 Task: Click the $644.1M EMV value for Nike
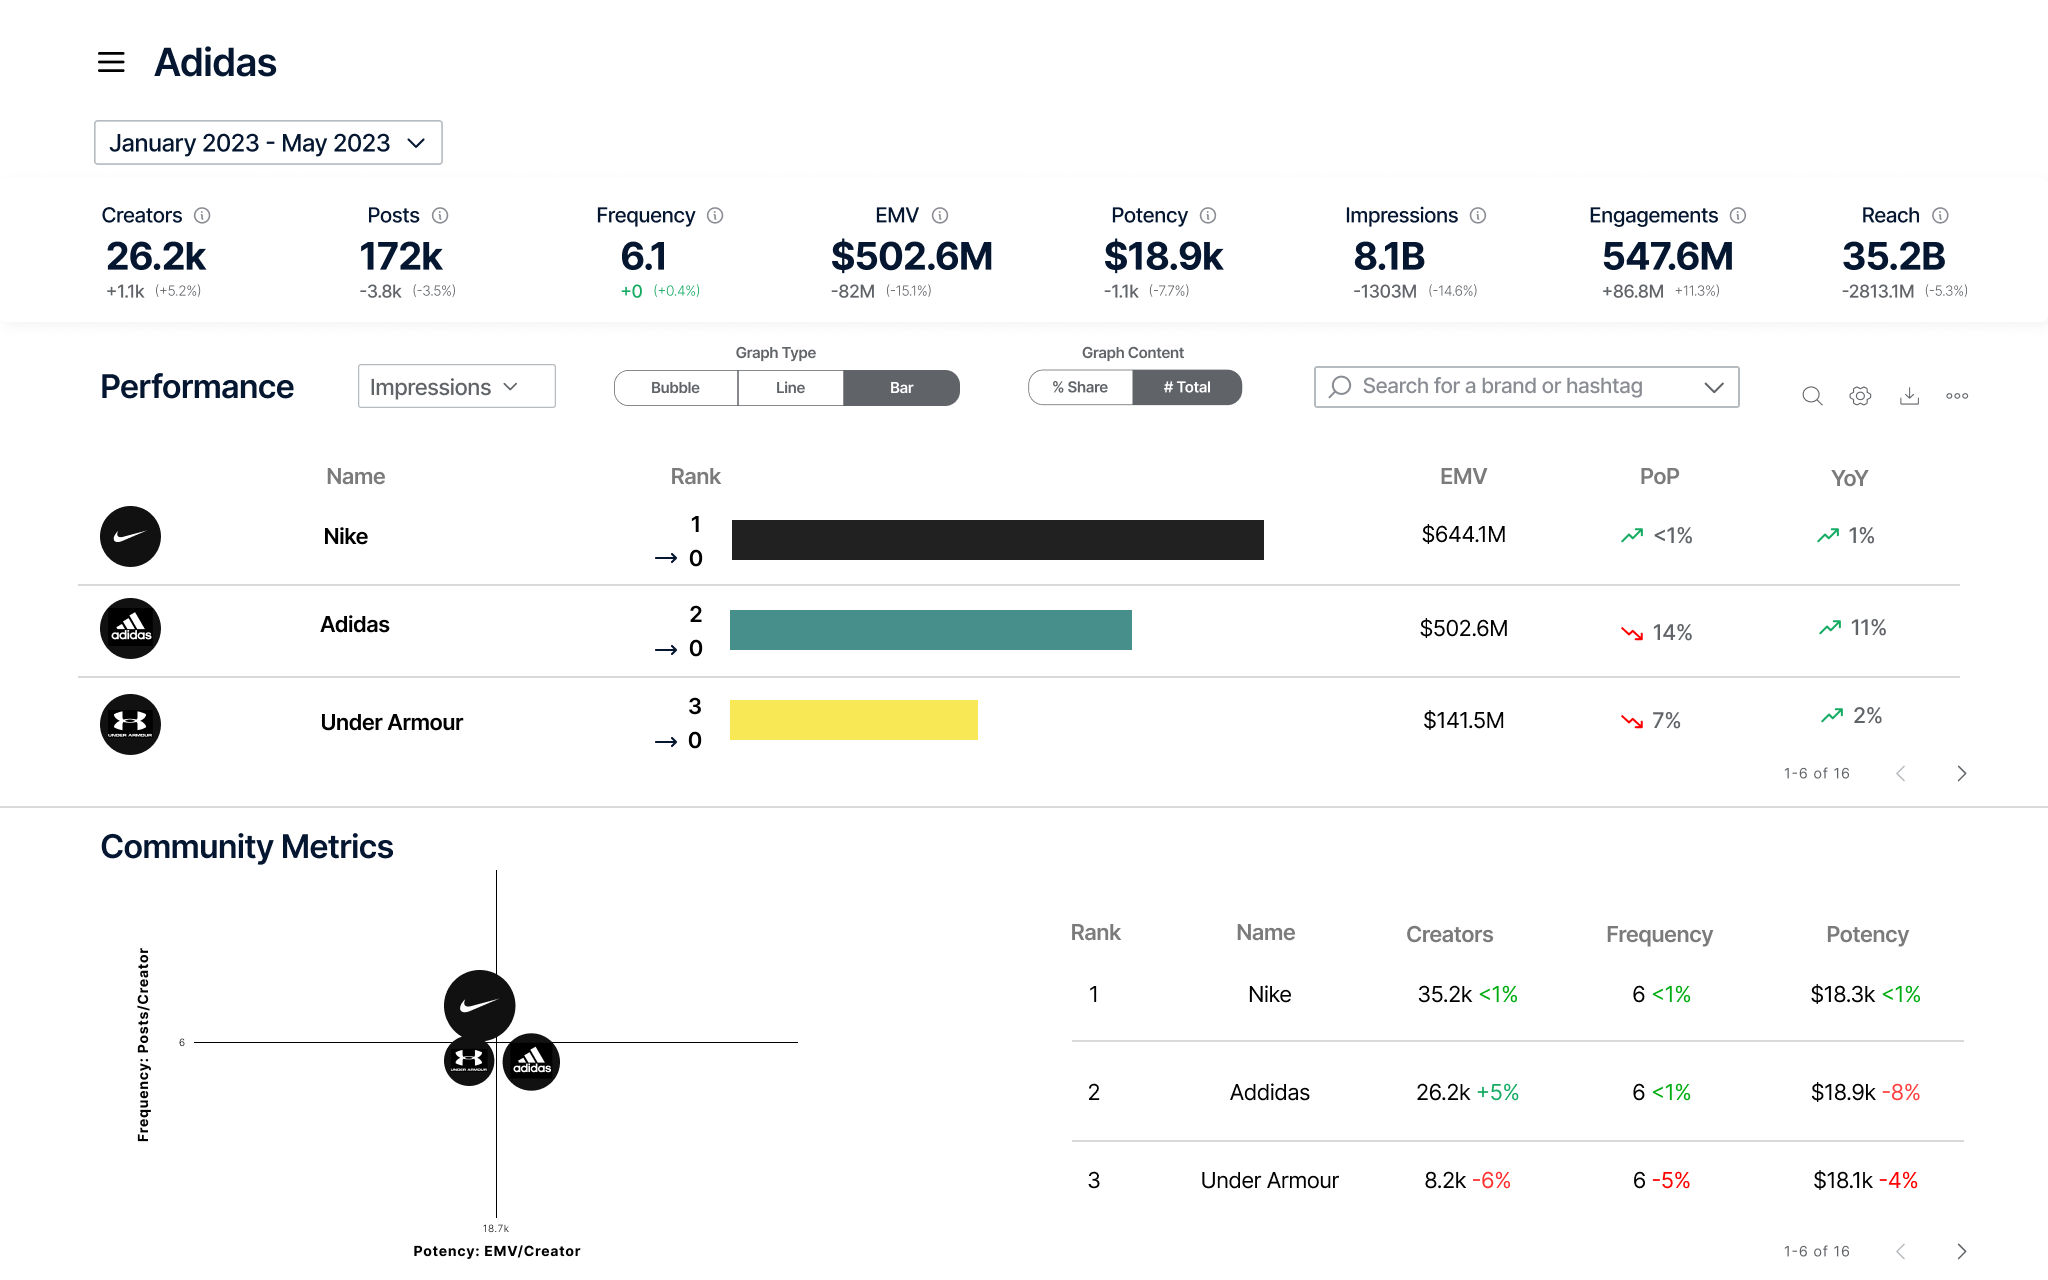pyautogui.click(x=1464, y=535)
